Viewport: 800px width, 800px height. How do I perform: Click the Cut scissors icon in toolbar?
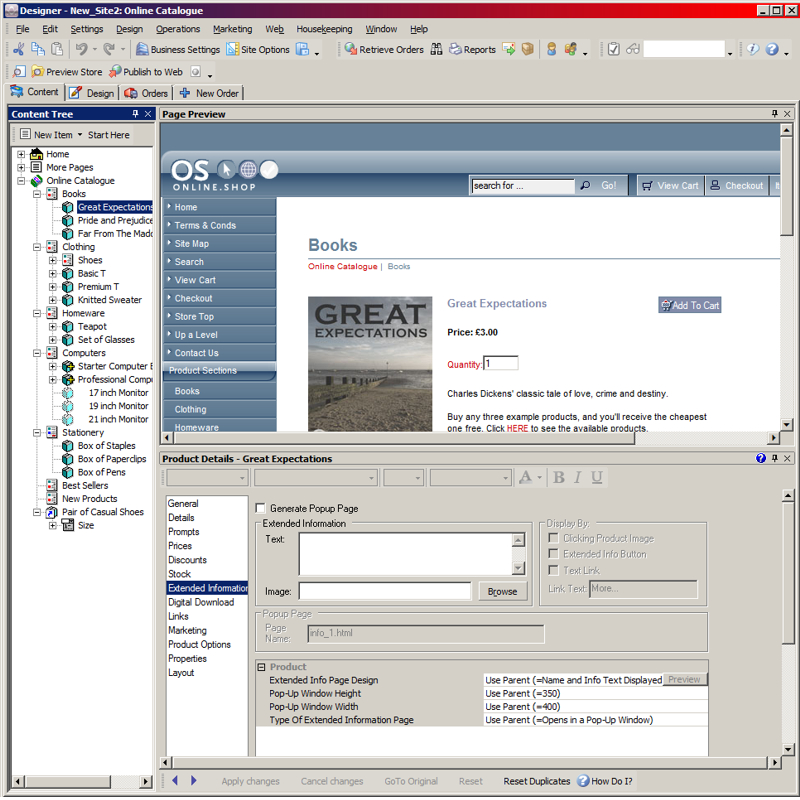(18, 49)
